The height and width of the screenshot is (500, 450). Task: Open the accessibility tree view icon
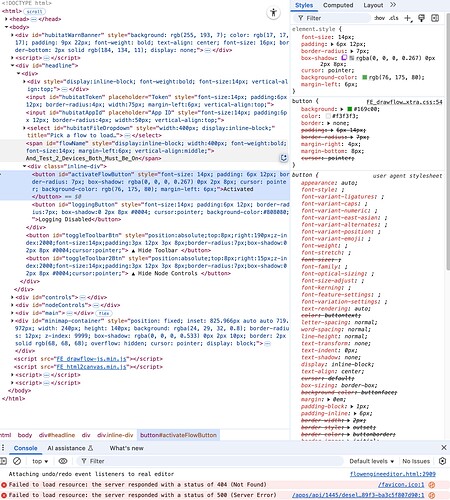coord(273,13)
